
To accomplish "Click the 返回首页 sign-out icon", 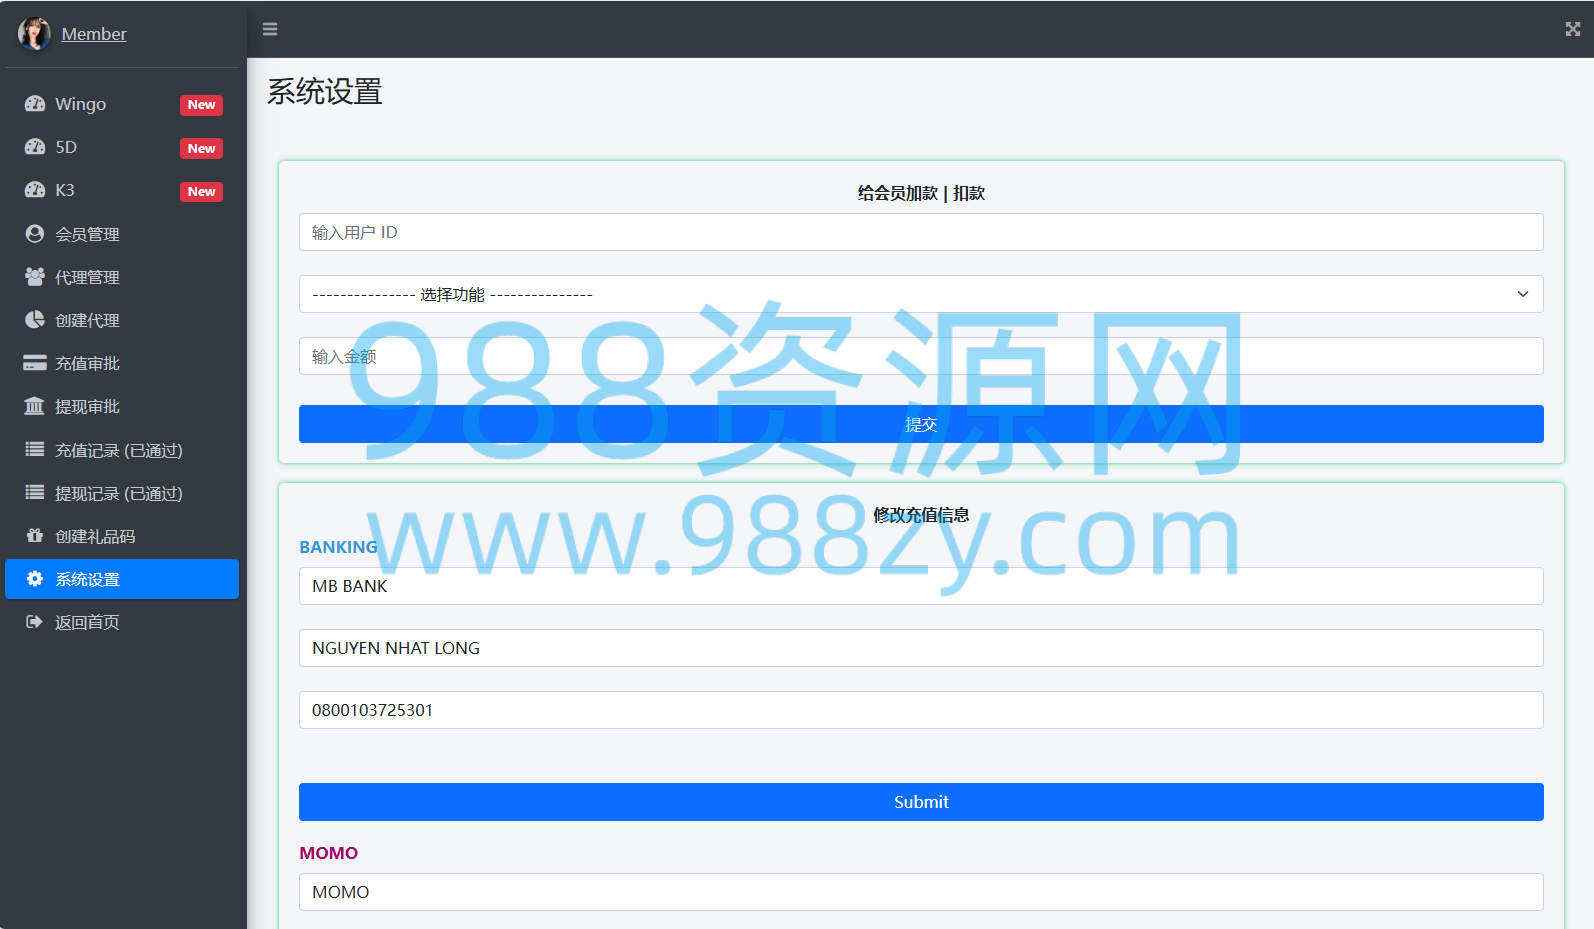I will (x=35, y=622).
